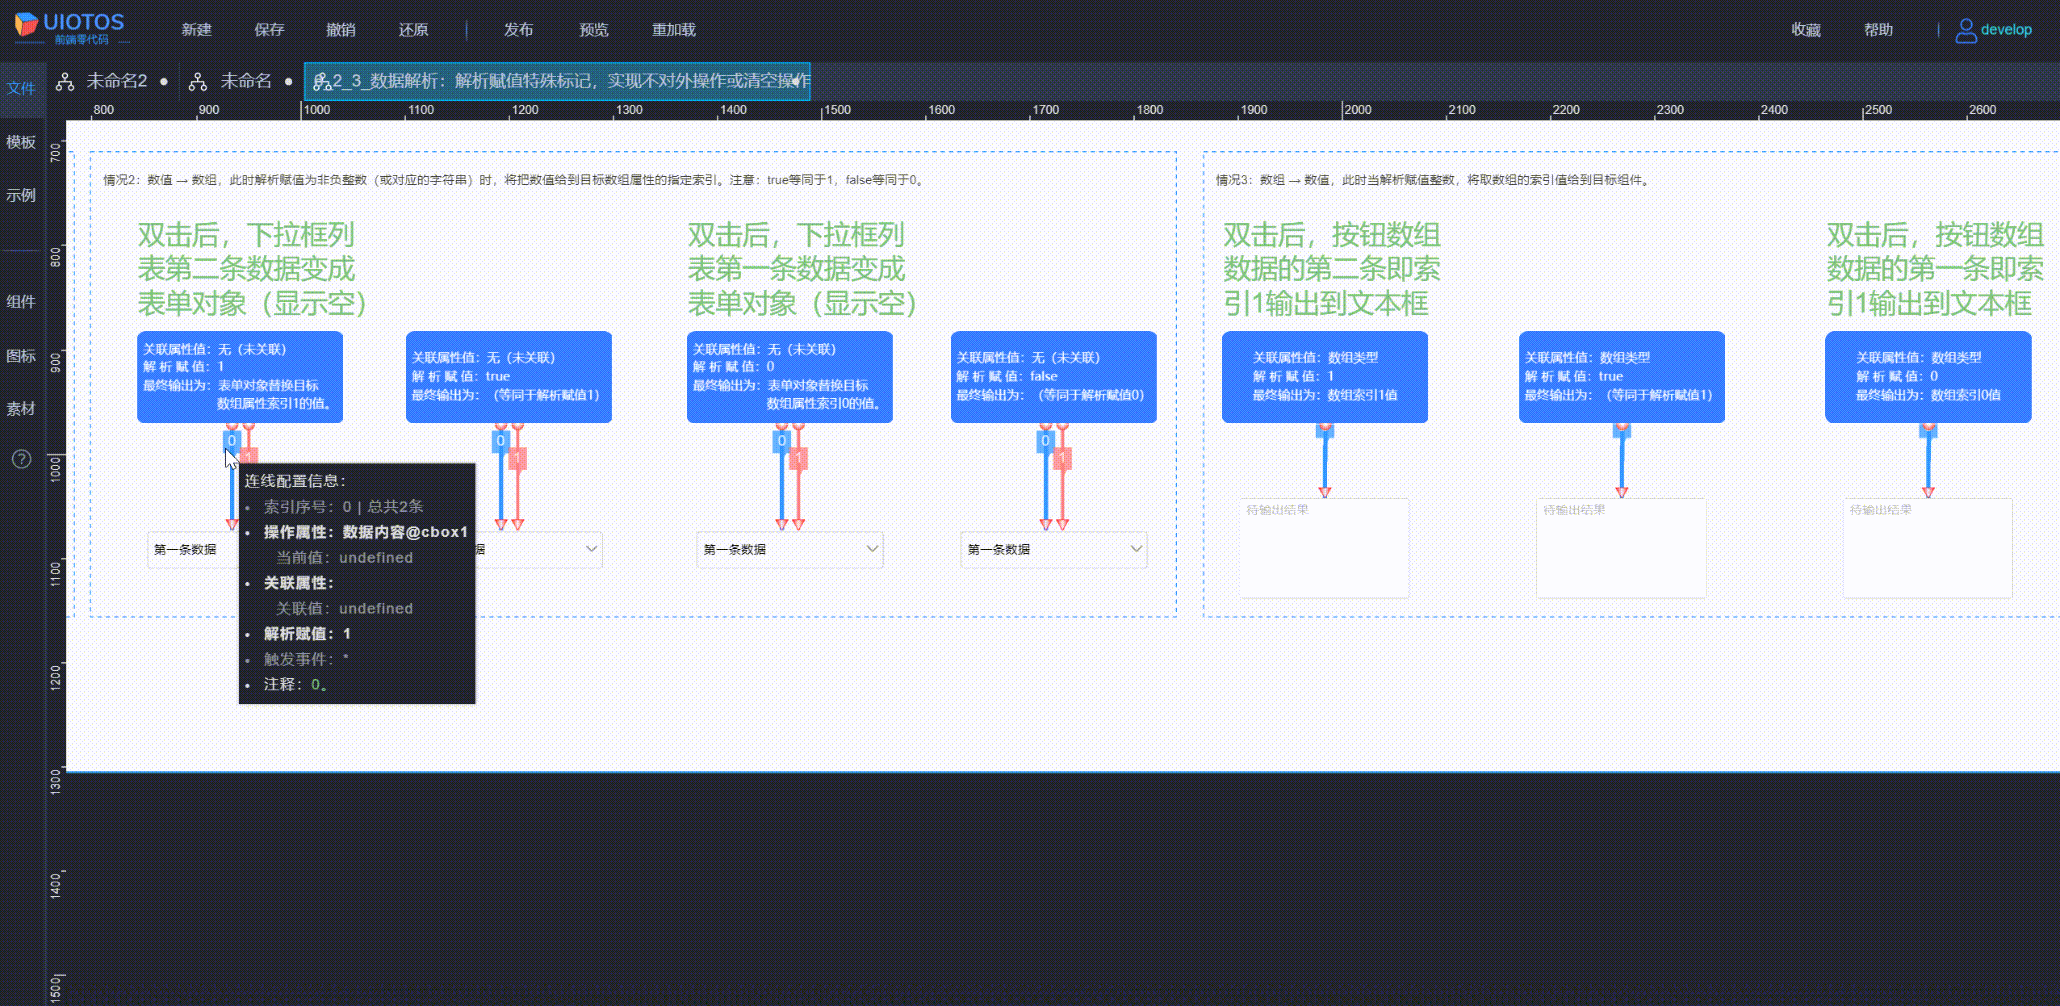Expand the dropdown arrow beneath the unlinked true button

(591, 549)
